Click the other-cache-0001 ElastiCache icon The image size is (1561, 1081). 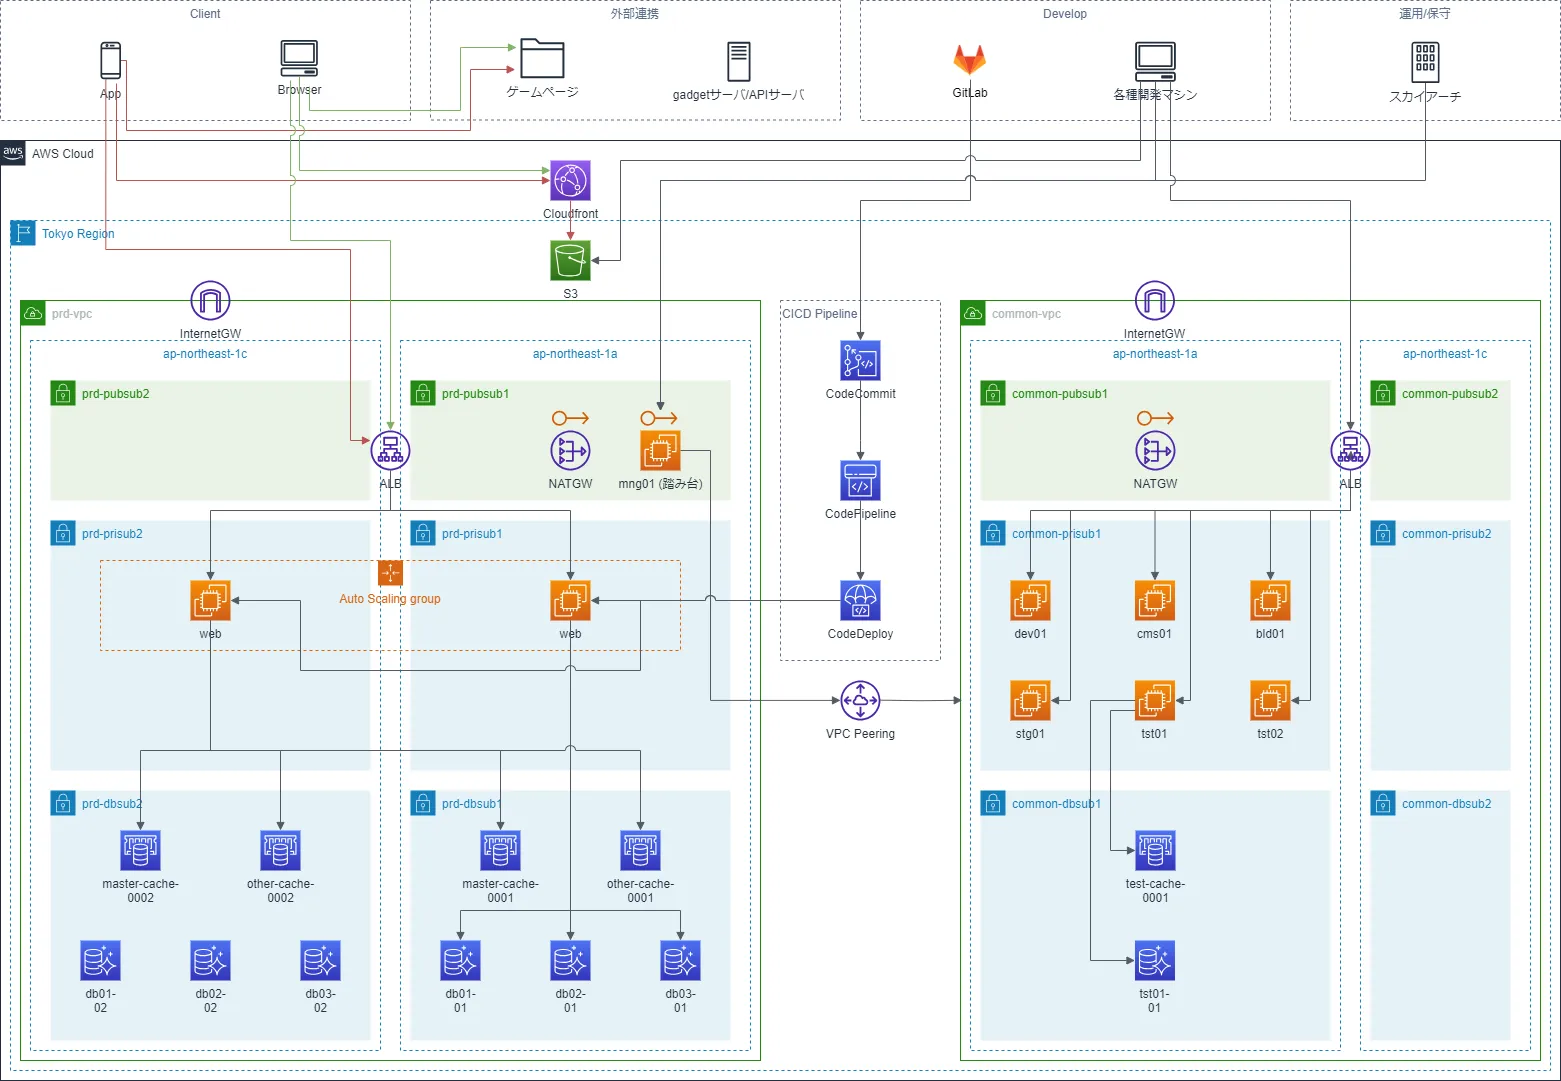click(x=640, y=851)
